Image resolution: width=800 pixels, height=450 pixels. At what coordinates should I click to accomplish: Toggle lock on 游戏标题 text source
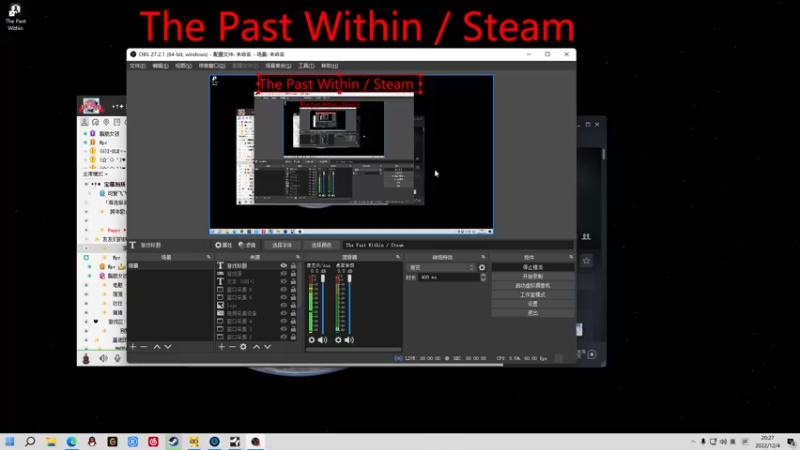pos(293,266)
